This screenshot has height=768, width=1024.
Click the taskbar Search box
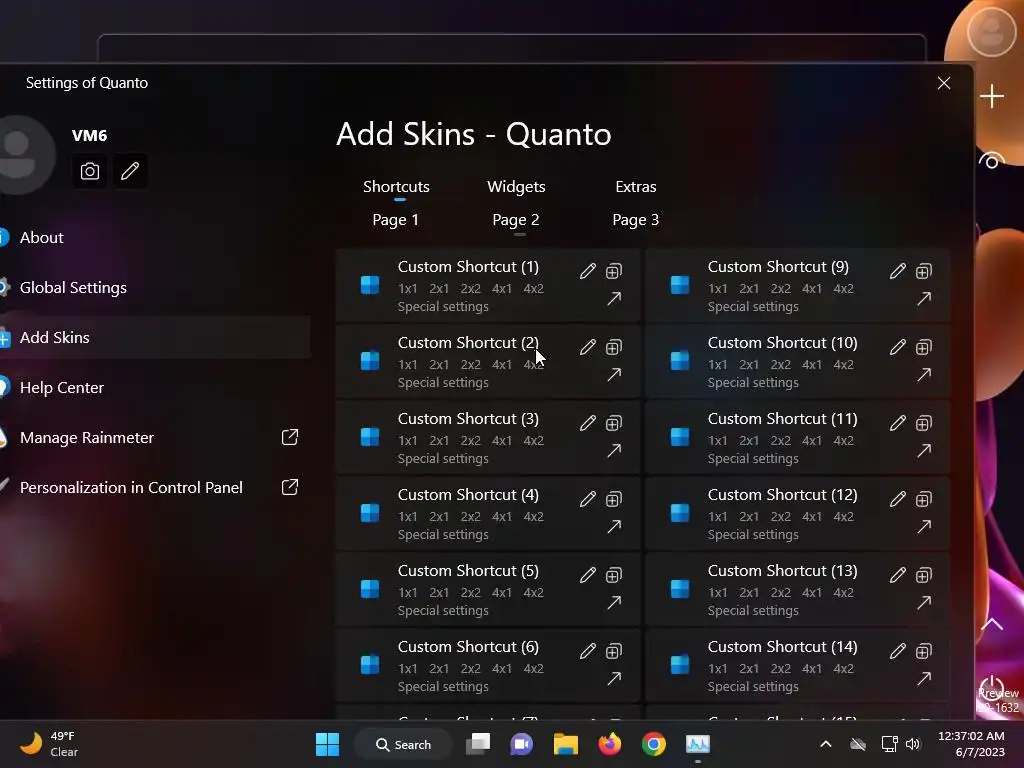coord(403,744)
